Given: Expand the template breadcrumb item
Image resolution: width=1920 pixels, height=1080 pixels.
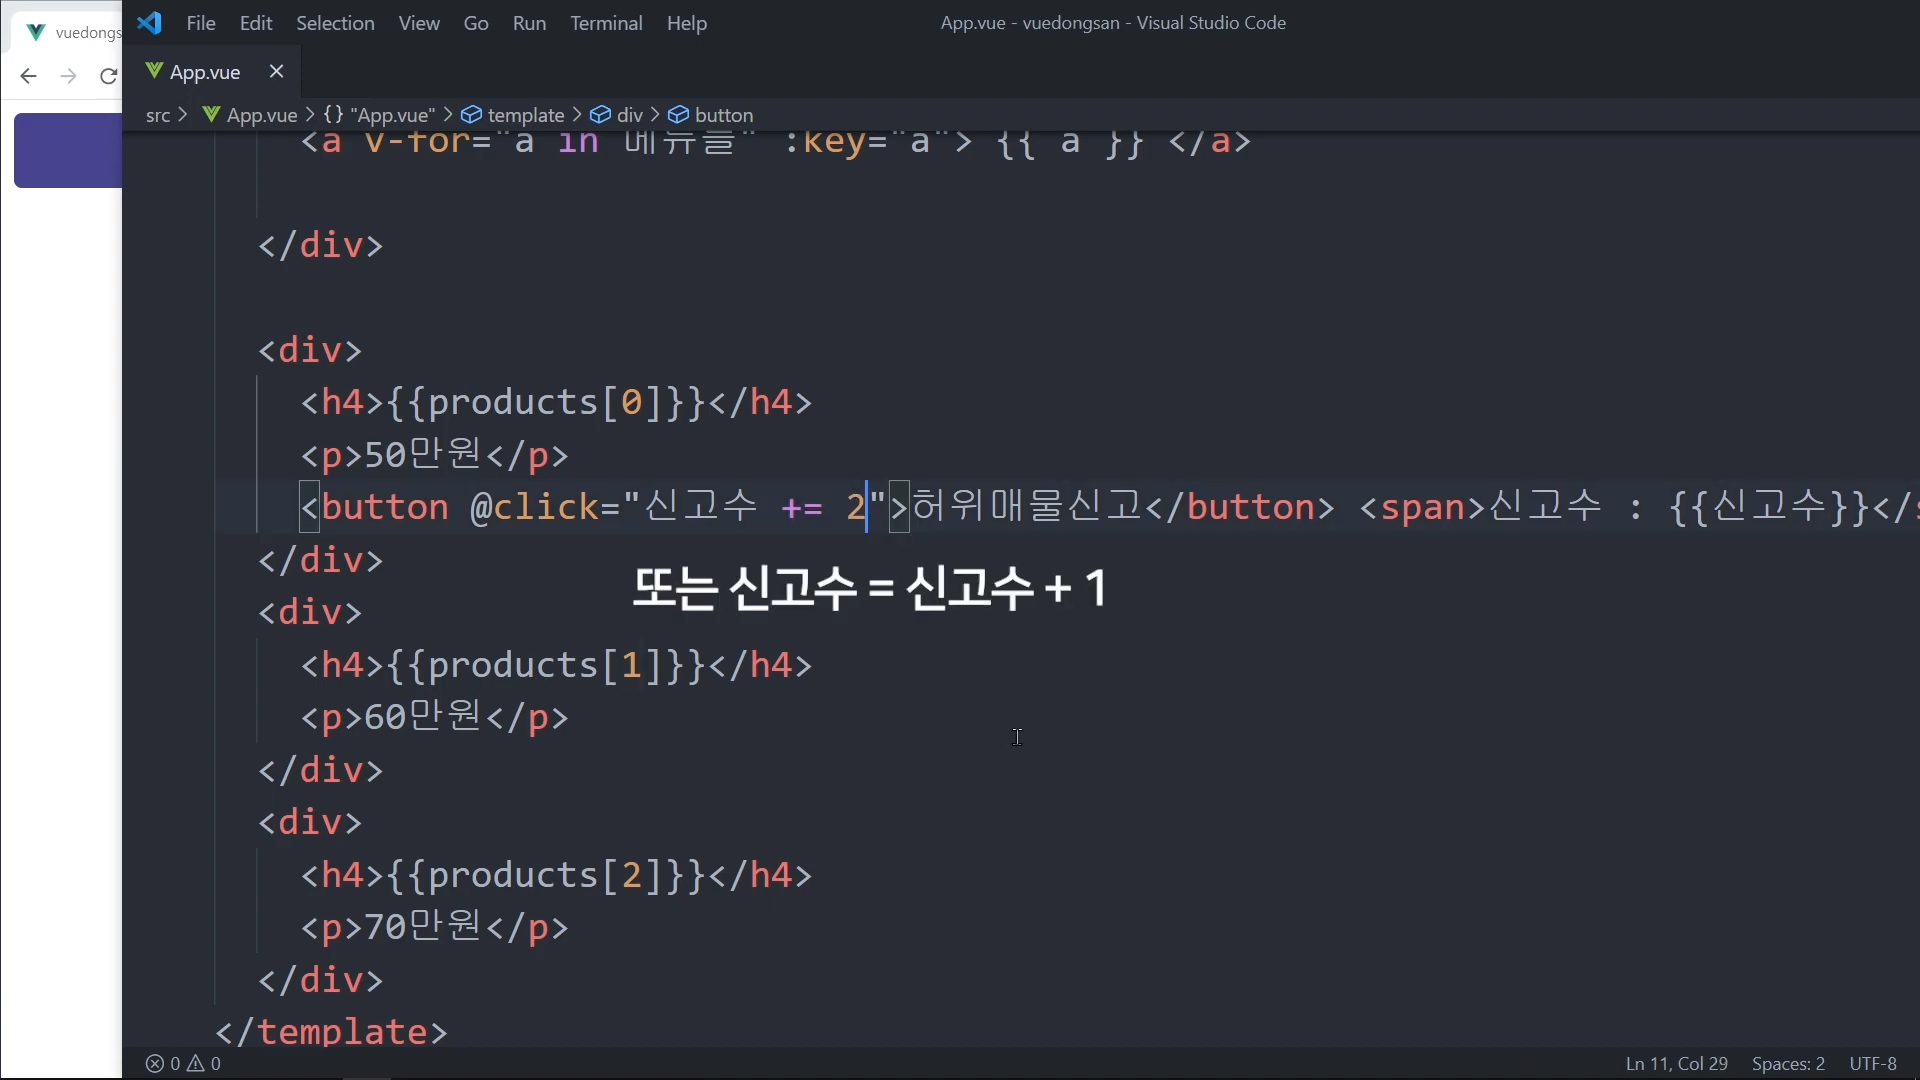Looking at the screenshot, I should [x=526, y=115].
